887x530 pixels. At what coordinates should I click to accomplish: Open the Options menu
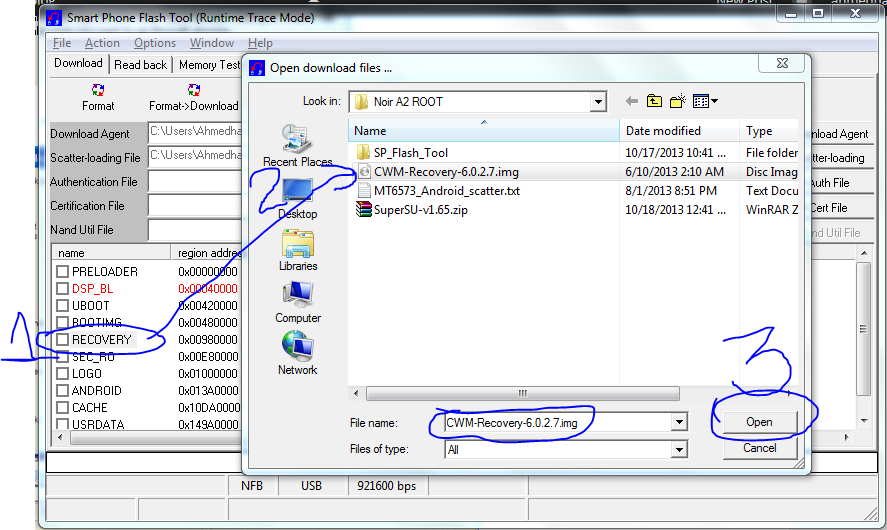[155, 43]
